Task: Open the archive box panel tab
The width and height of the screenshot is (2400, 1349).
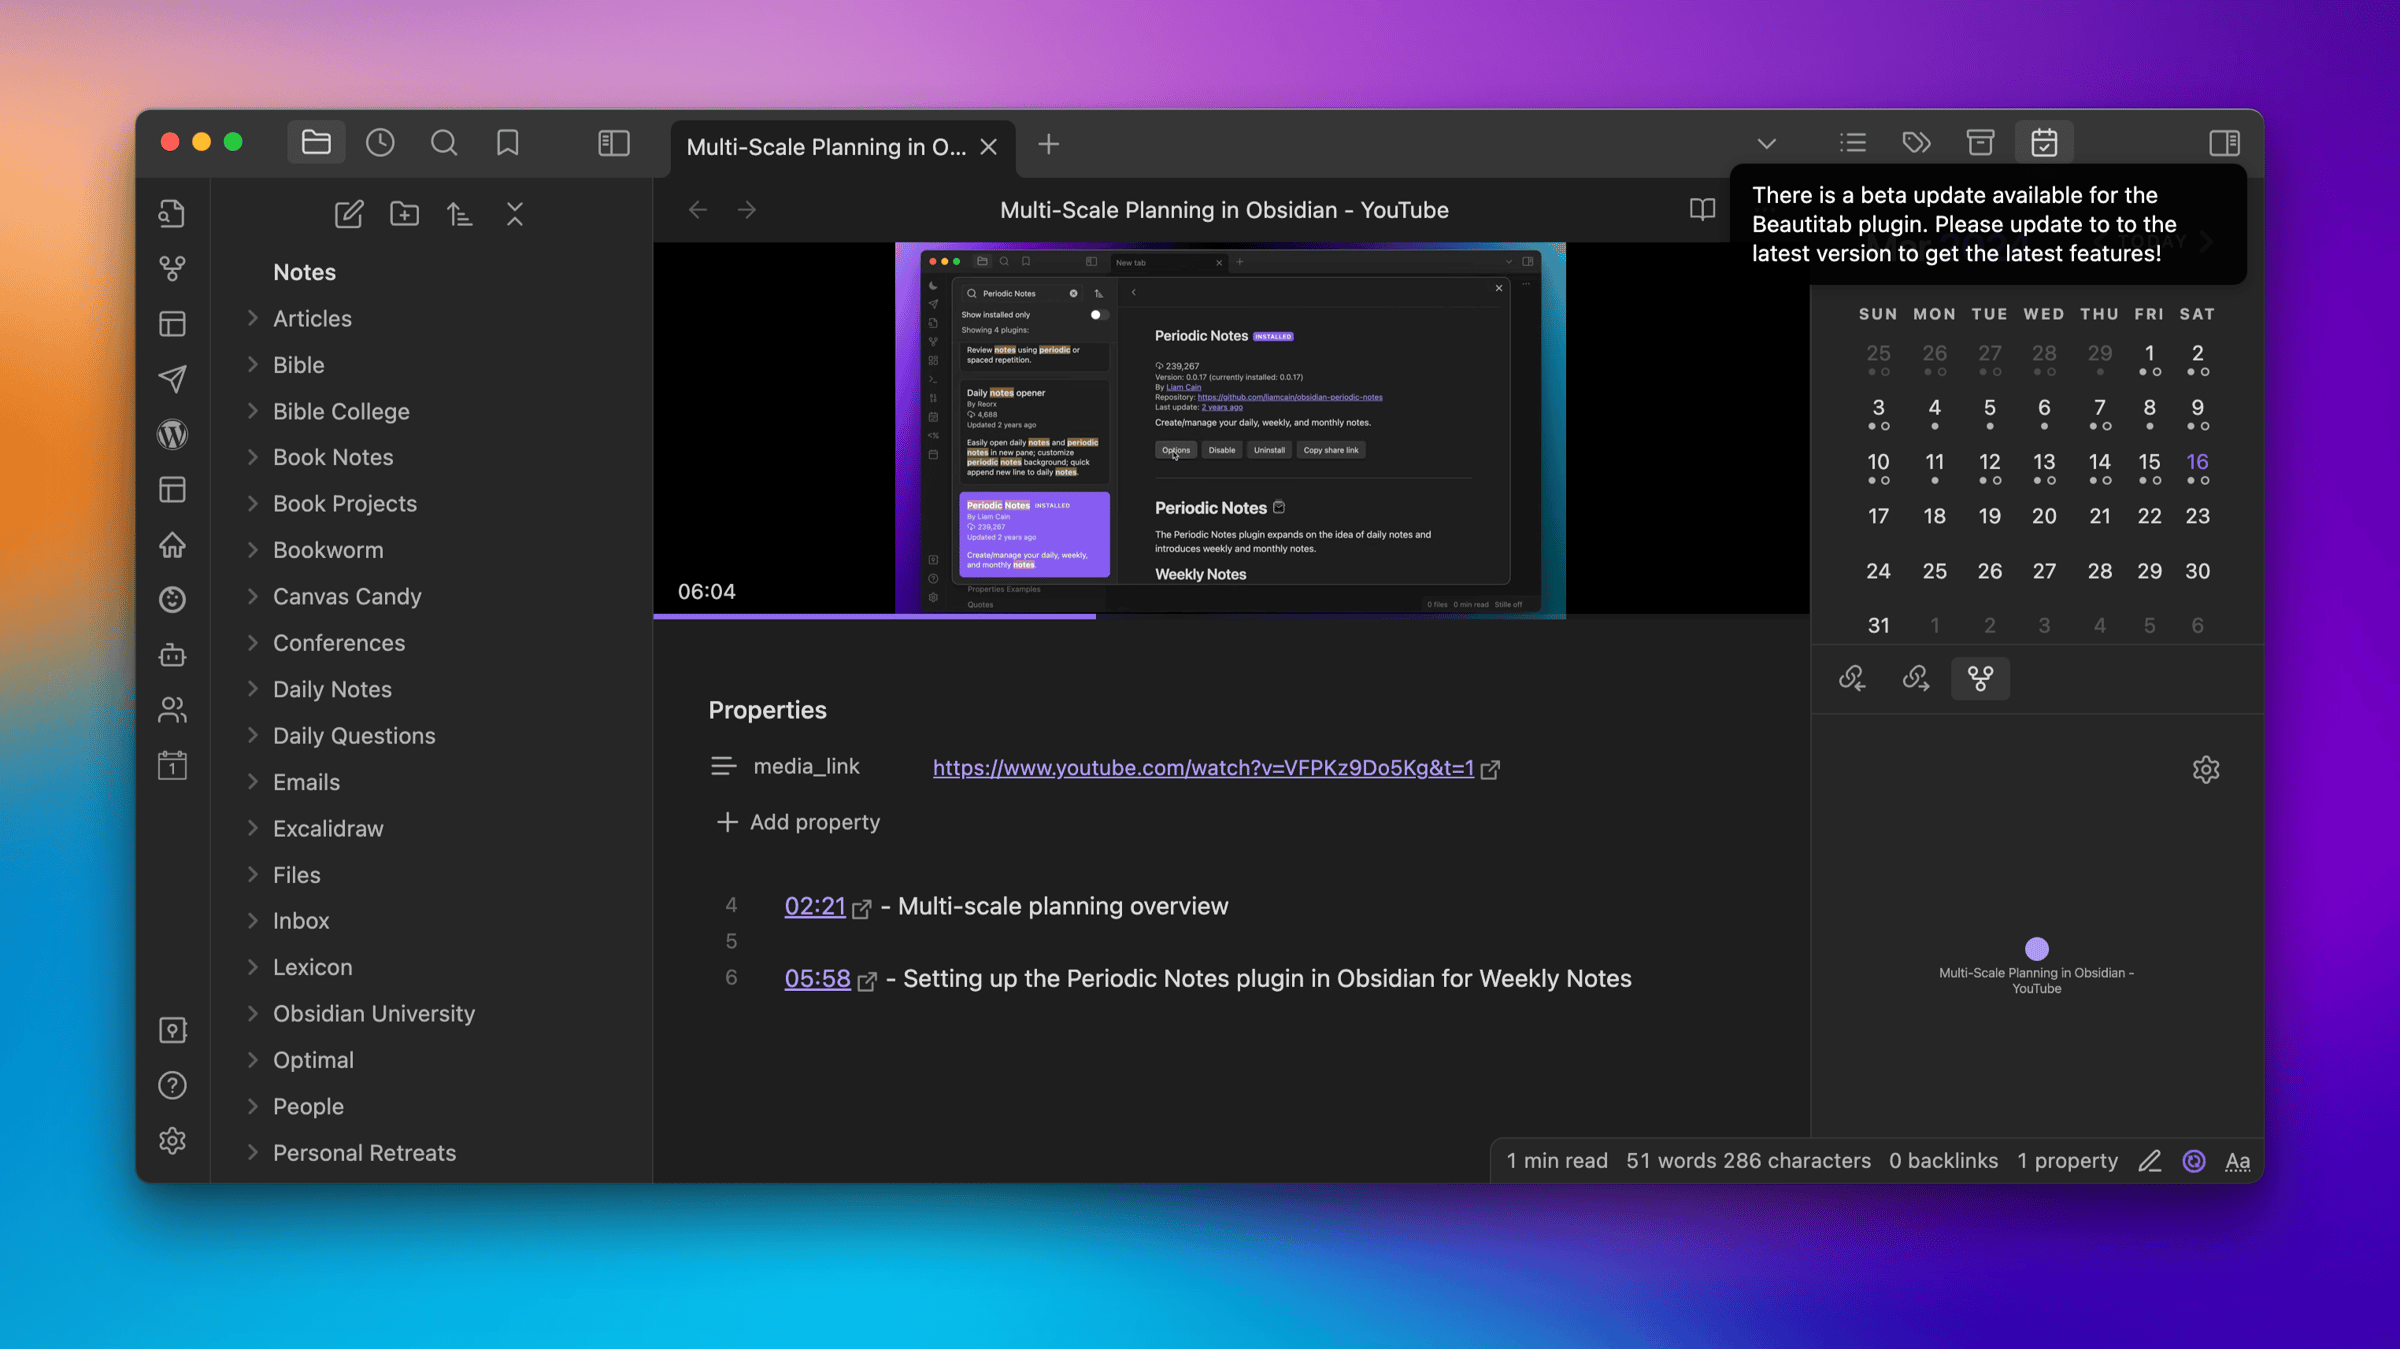Action: pyautogui.click(x=1980, y=143)
